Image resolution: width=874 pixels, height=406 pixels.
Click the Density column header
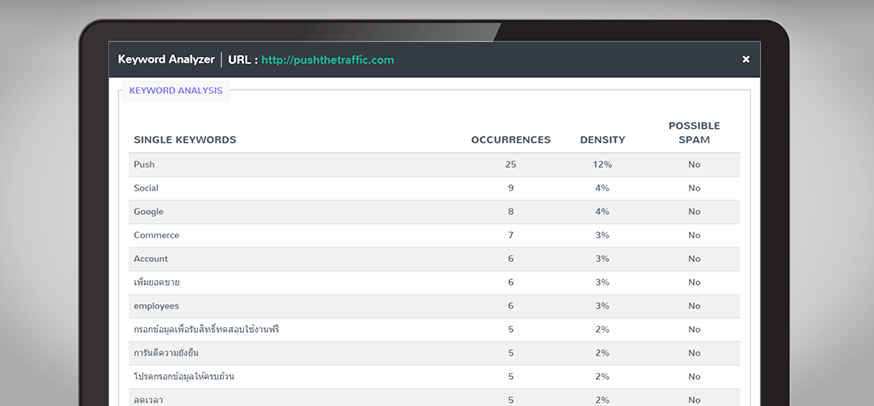click(602, 140)
